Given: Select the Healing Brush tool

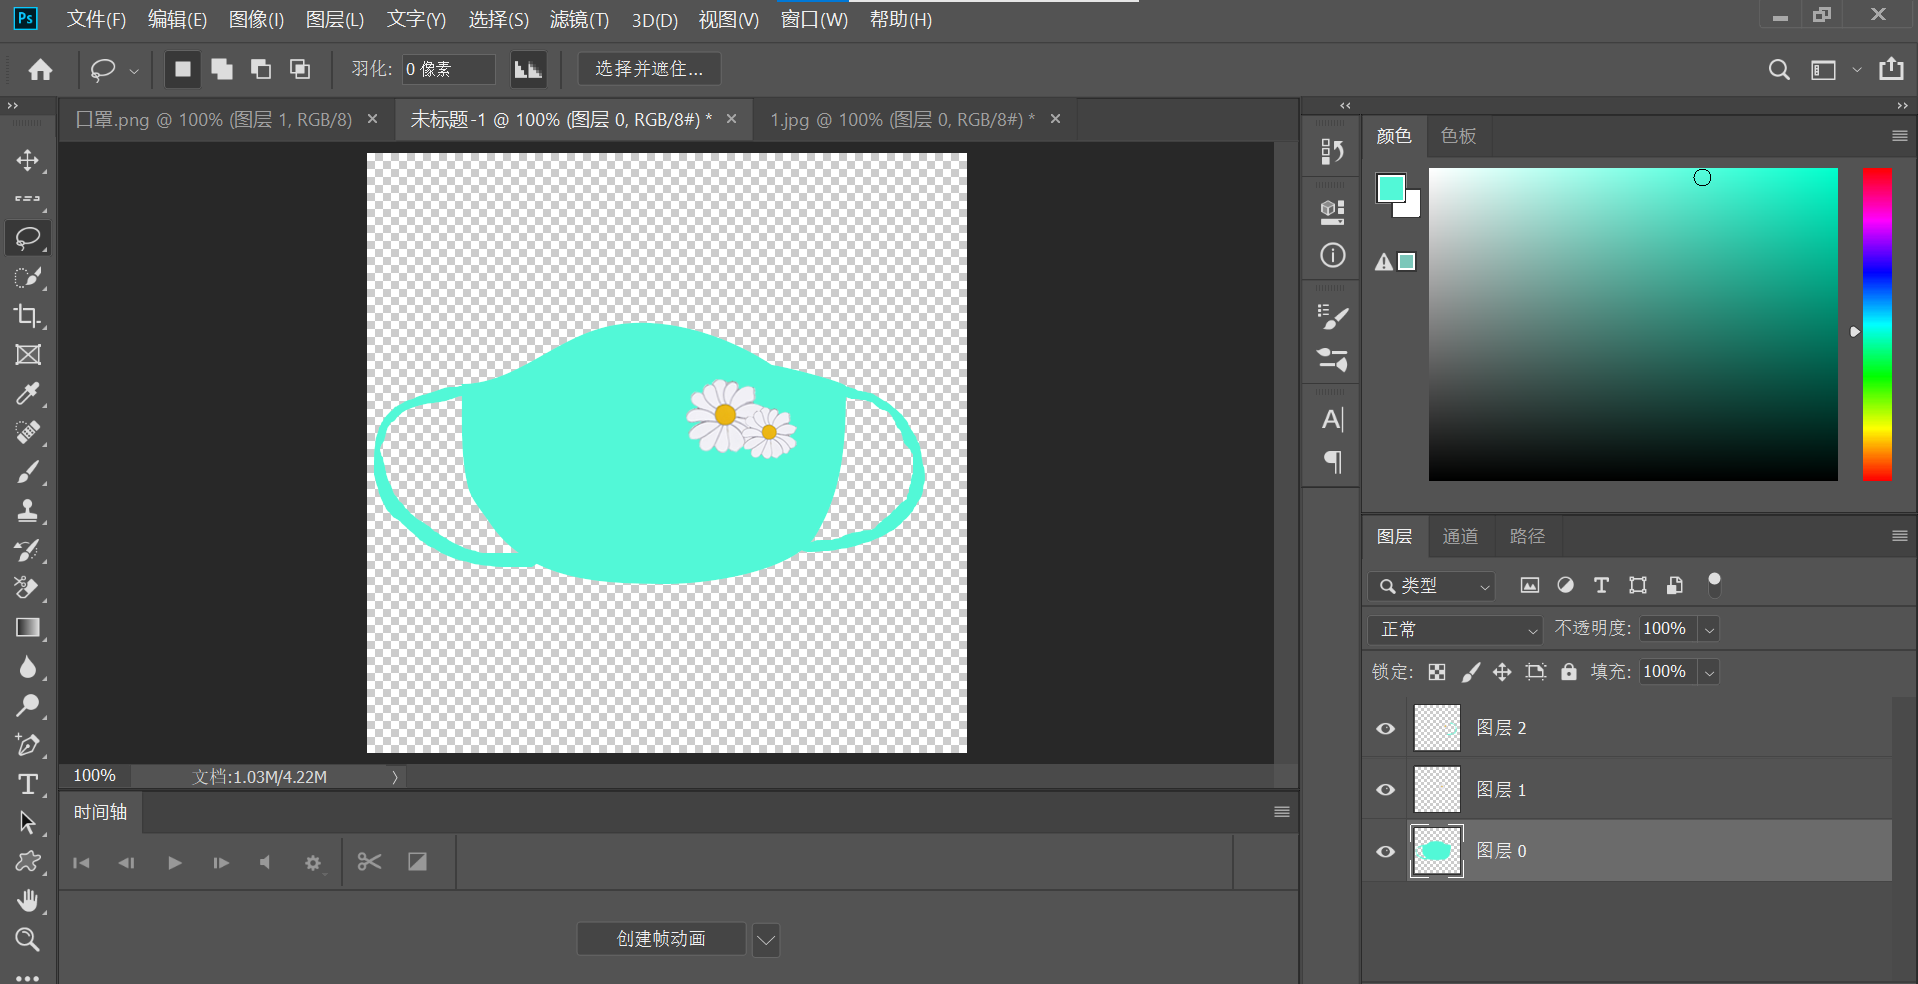Looking at the screenshot, I should 27,433.
